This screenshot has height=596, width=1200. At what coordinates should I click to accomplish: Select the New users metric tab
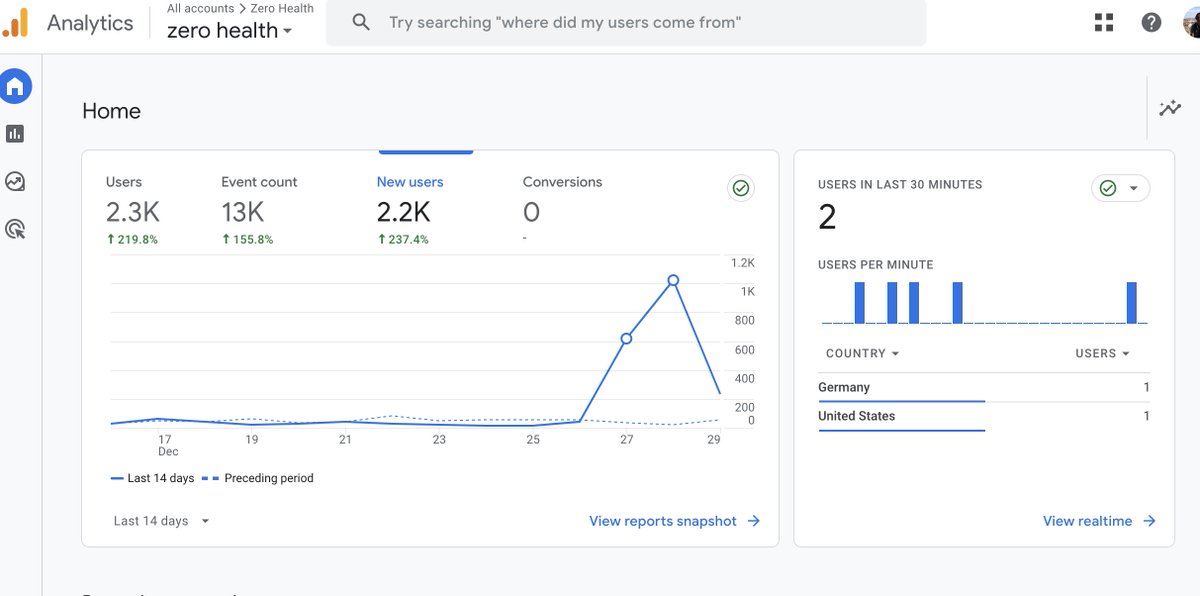tap(410, 210)
